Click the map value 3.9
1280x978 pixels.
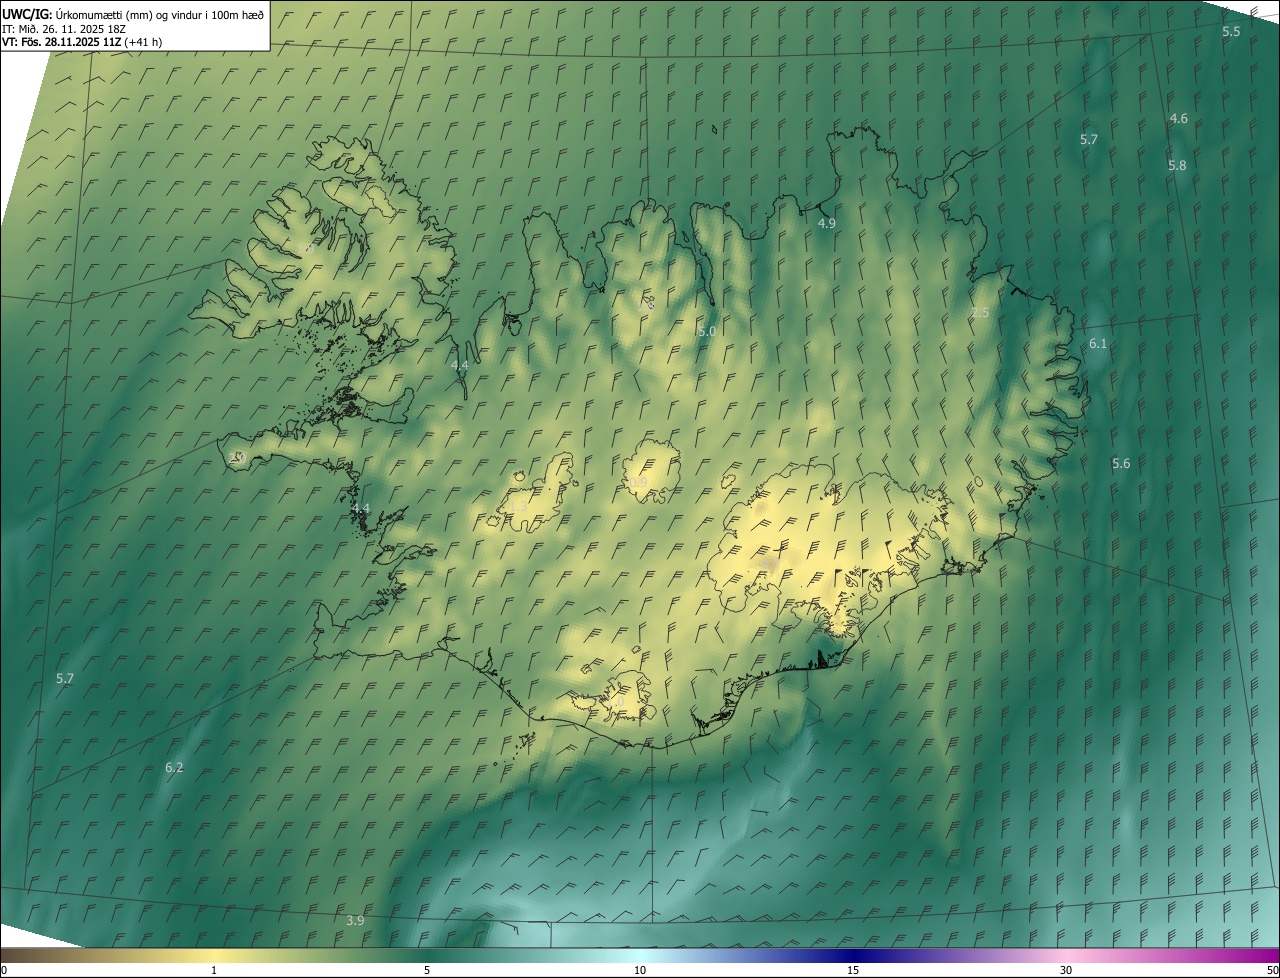pyautogui.click(x=355, y=921)
